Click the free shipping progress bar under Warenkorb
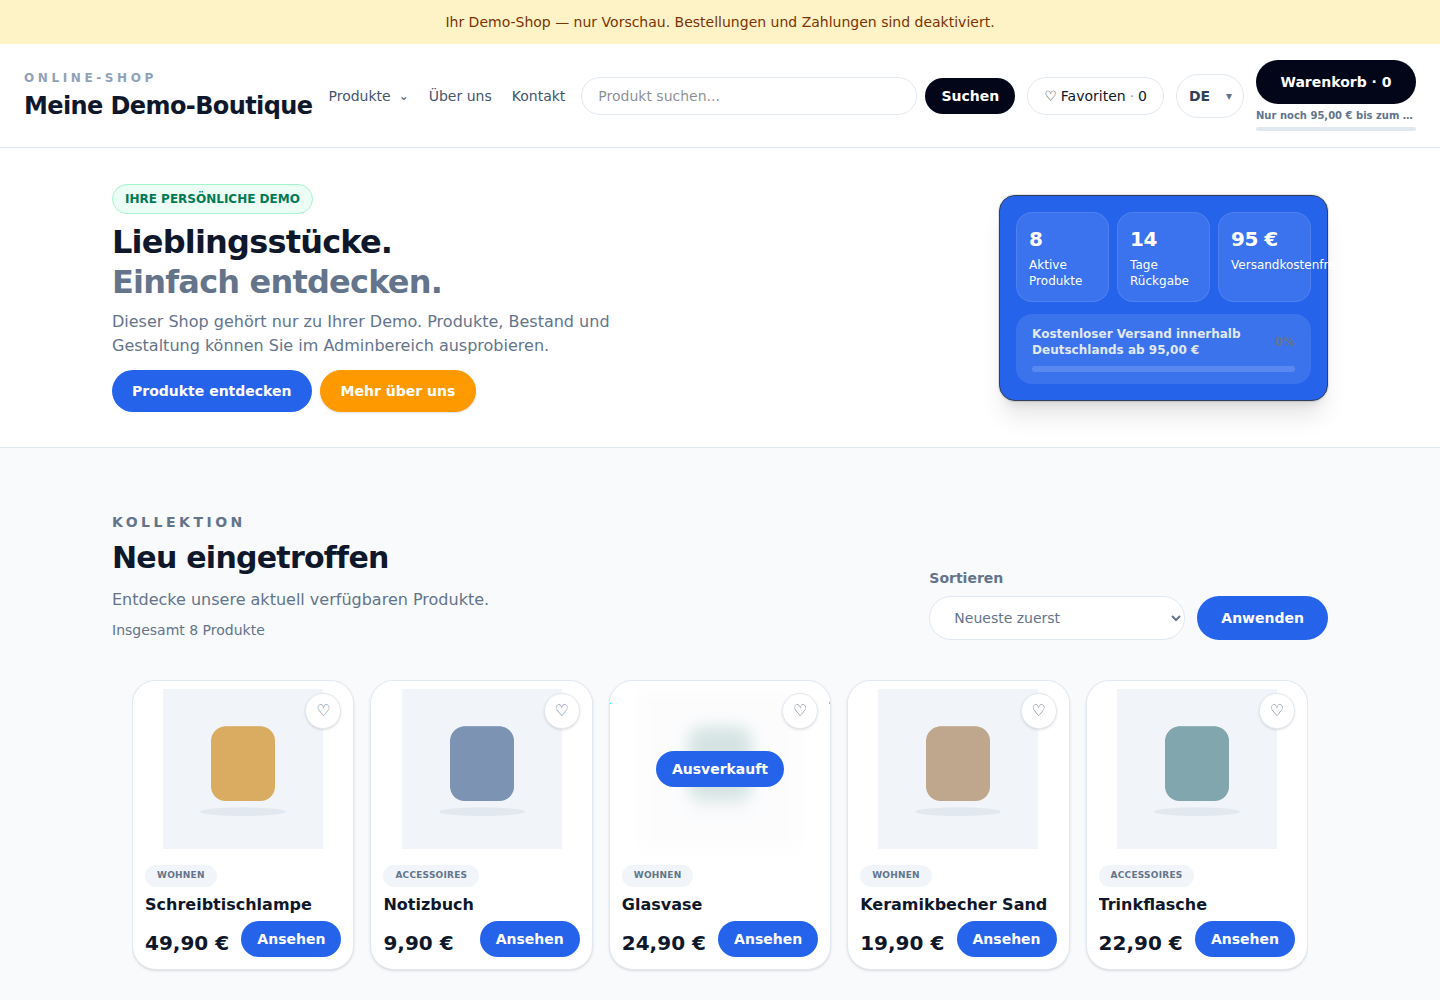 (x=1336, y=129)
